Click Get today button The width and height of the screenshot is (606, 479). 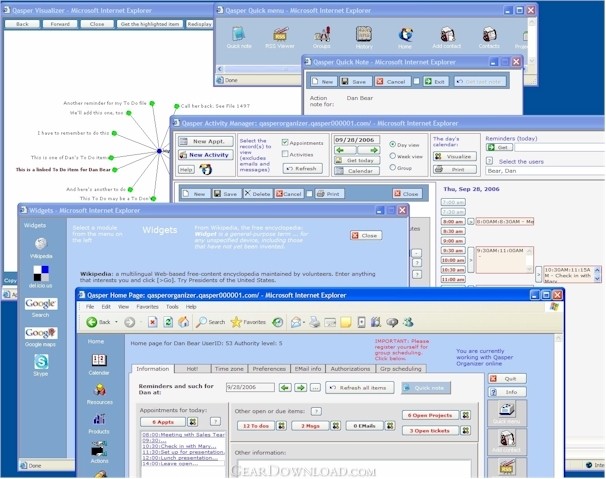(x=357, y=160)
